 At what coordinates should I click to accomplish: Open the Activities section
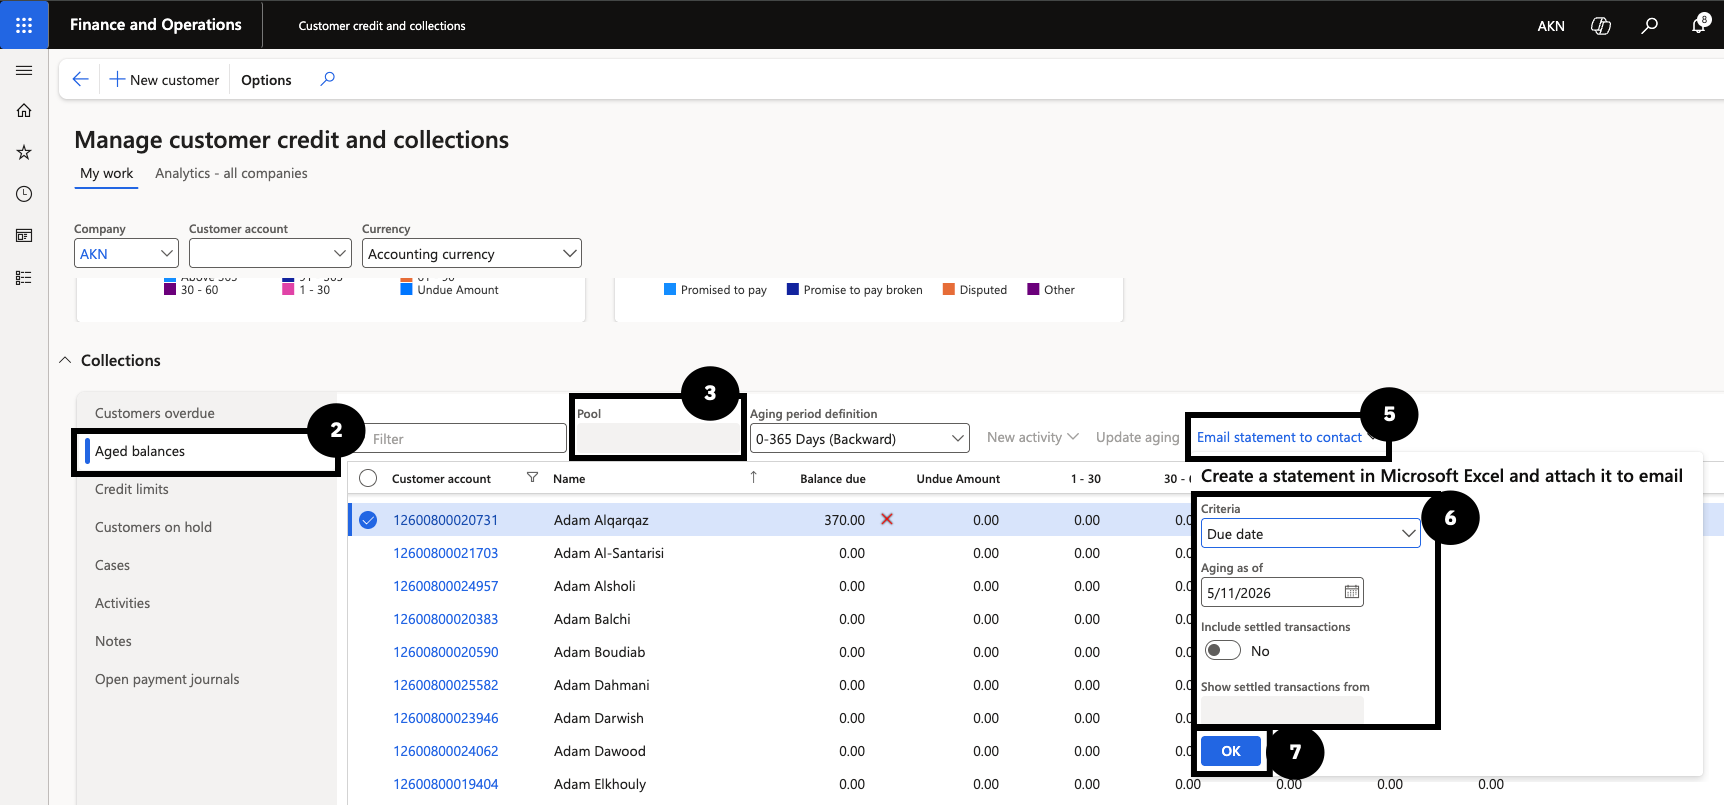pos(122,603)
